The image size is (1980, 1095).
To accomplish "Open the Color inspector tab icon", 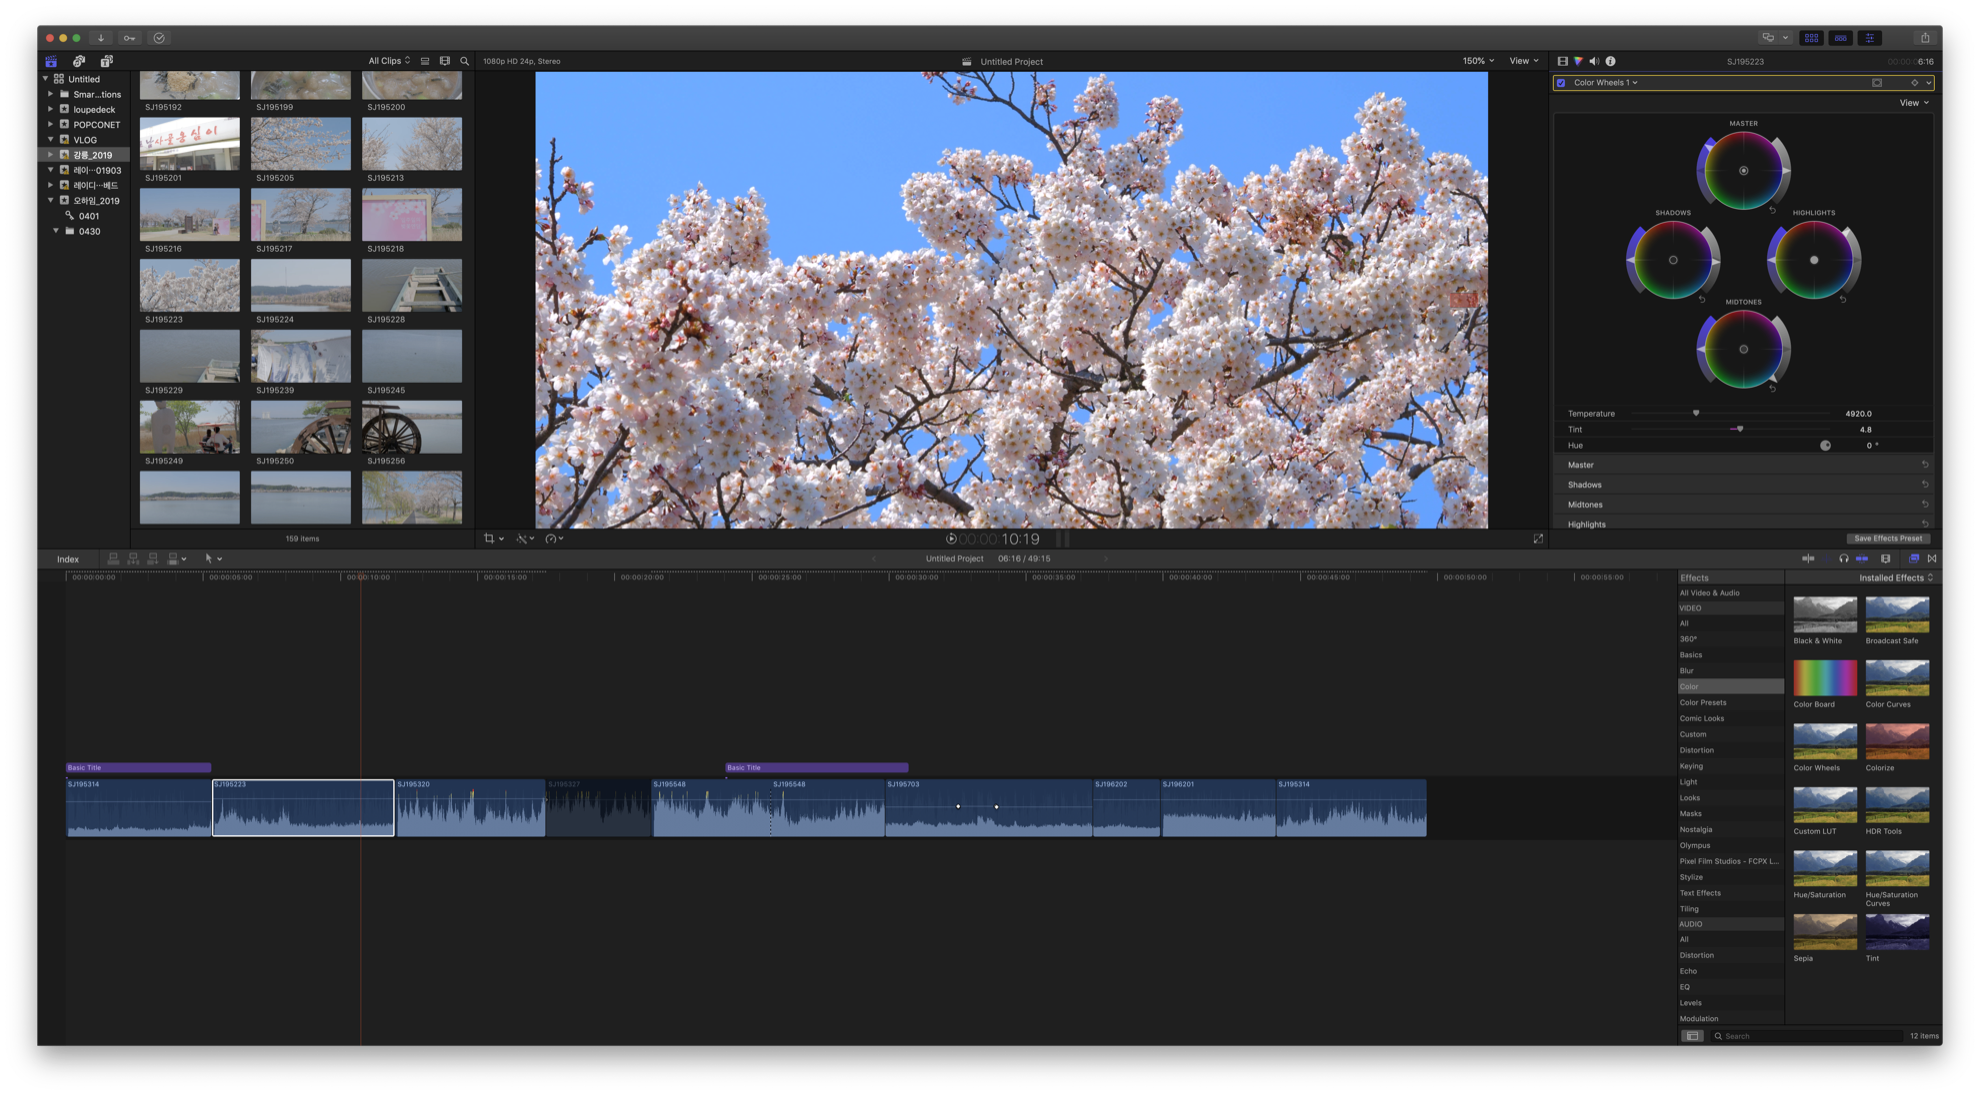I will tap(1578, 61).
